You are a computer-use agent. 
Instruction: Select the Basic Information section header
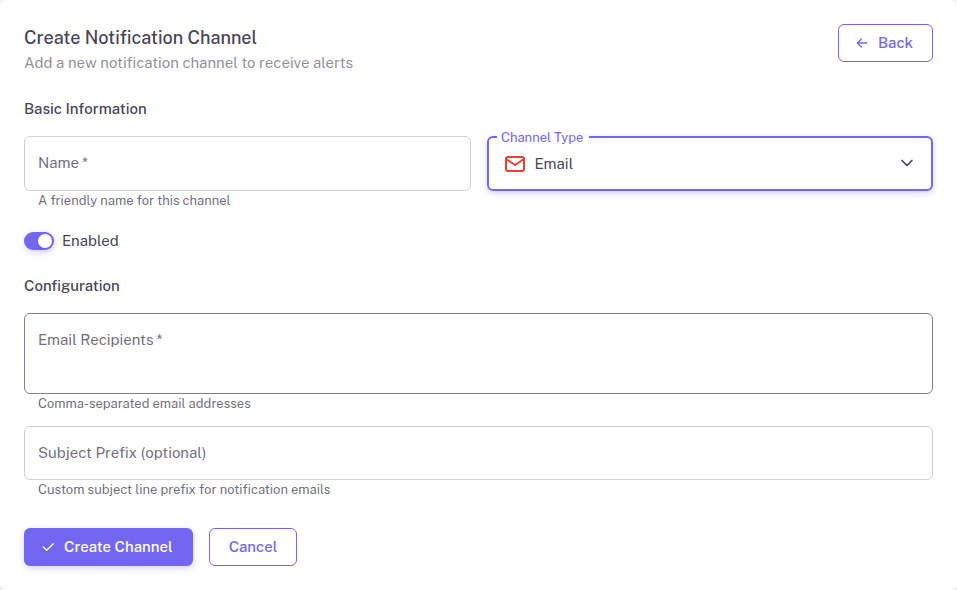[85, 108]
